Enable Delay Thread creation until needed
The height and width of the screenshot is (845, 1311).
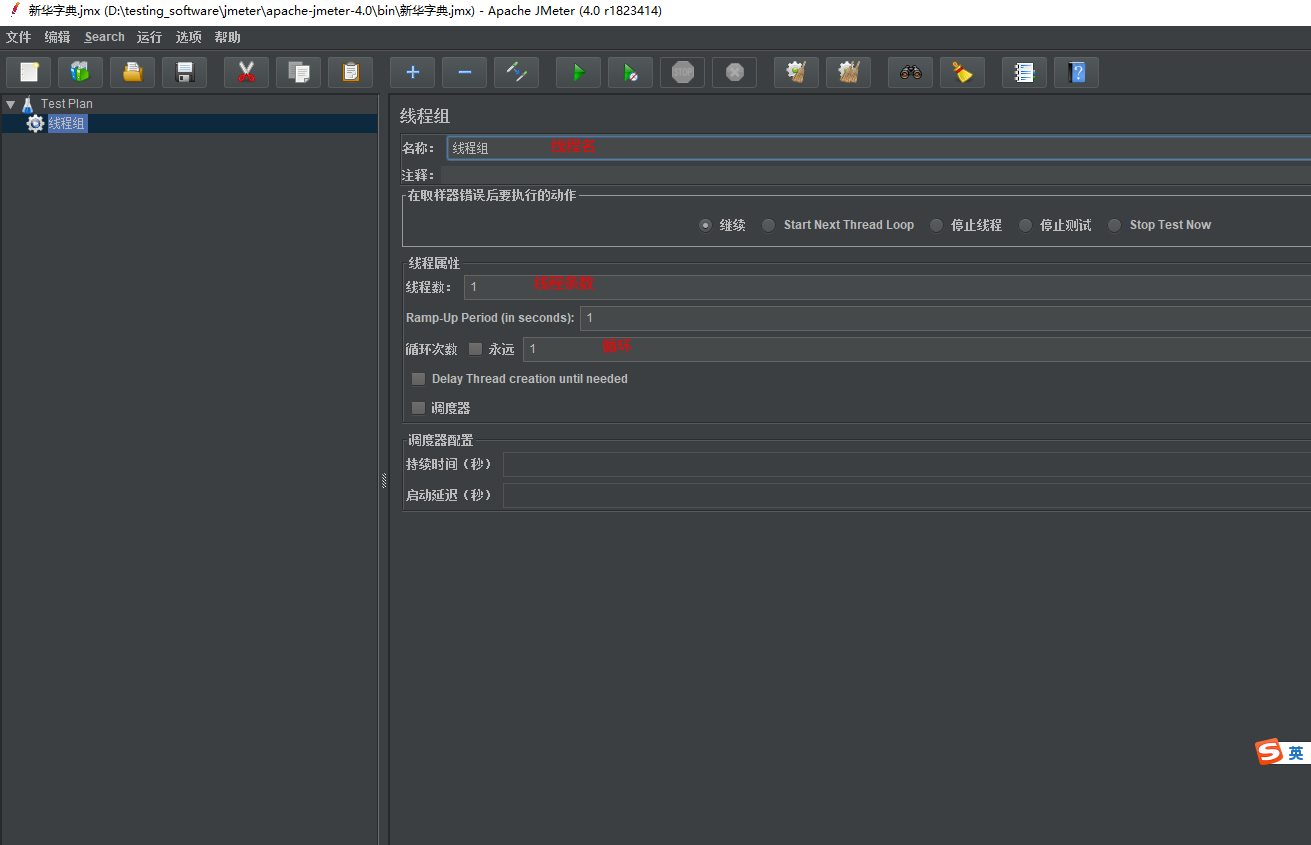tap(419, 379)
